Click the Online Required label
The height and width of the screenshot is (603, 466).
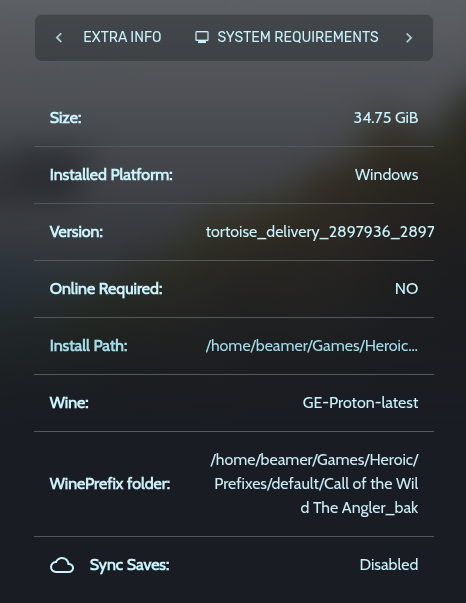point(106,289)
